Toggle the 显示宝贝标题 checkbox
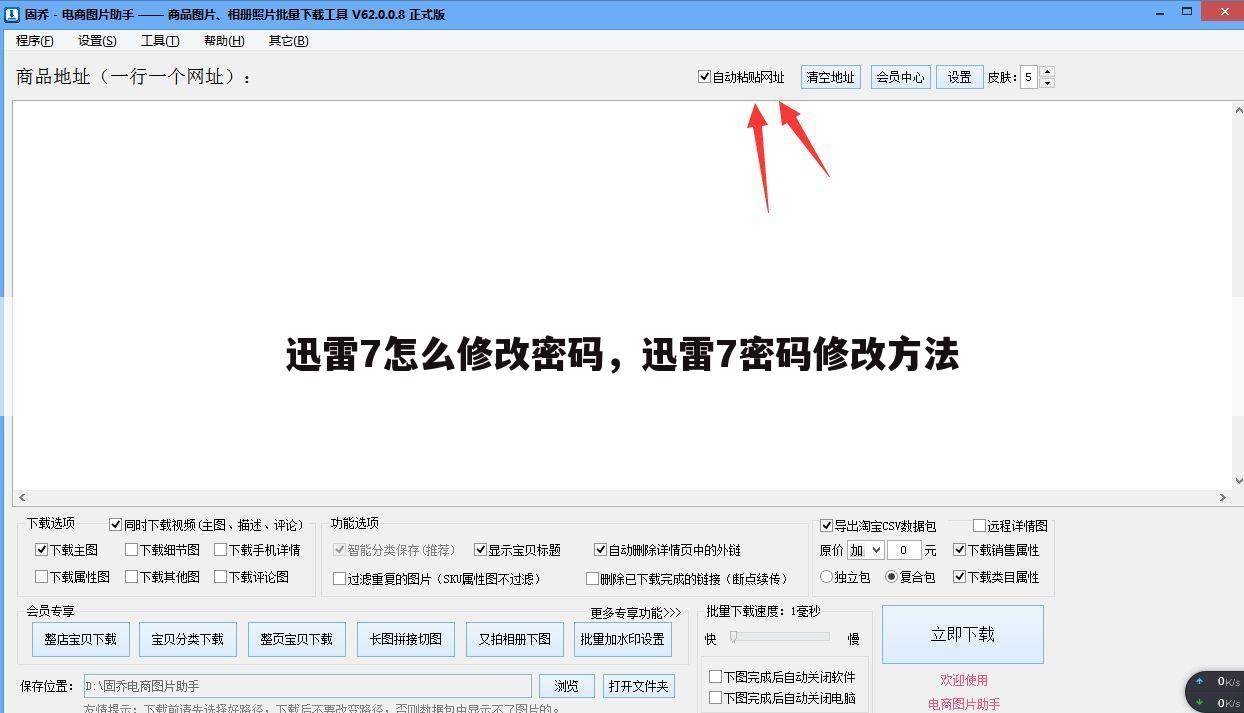The image size is (1244, 713). coord(480,550)
